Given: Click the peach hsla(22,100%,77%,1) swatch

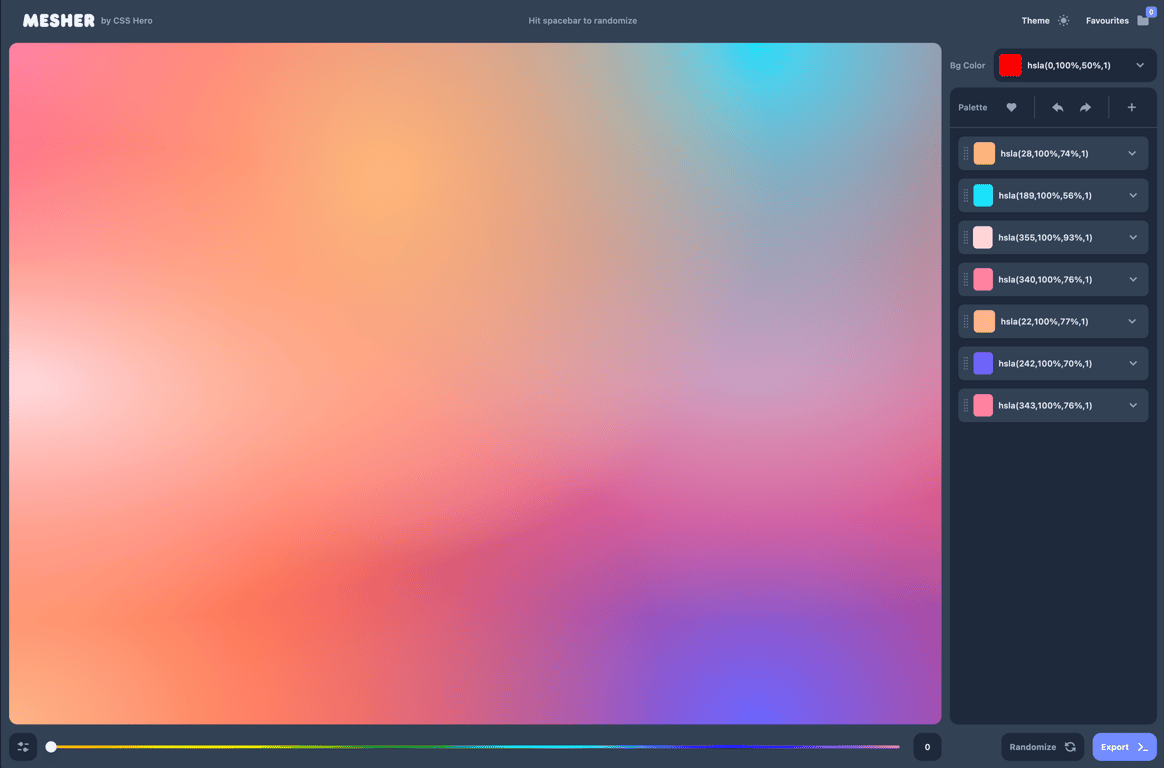Looking at the screenshot, I should pos(984,321).
